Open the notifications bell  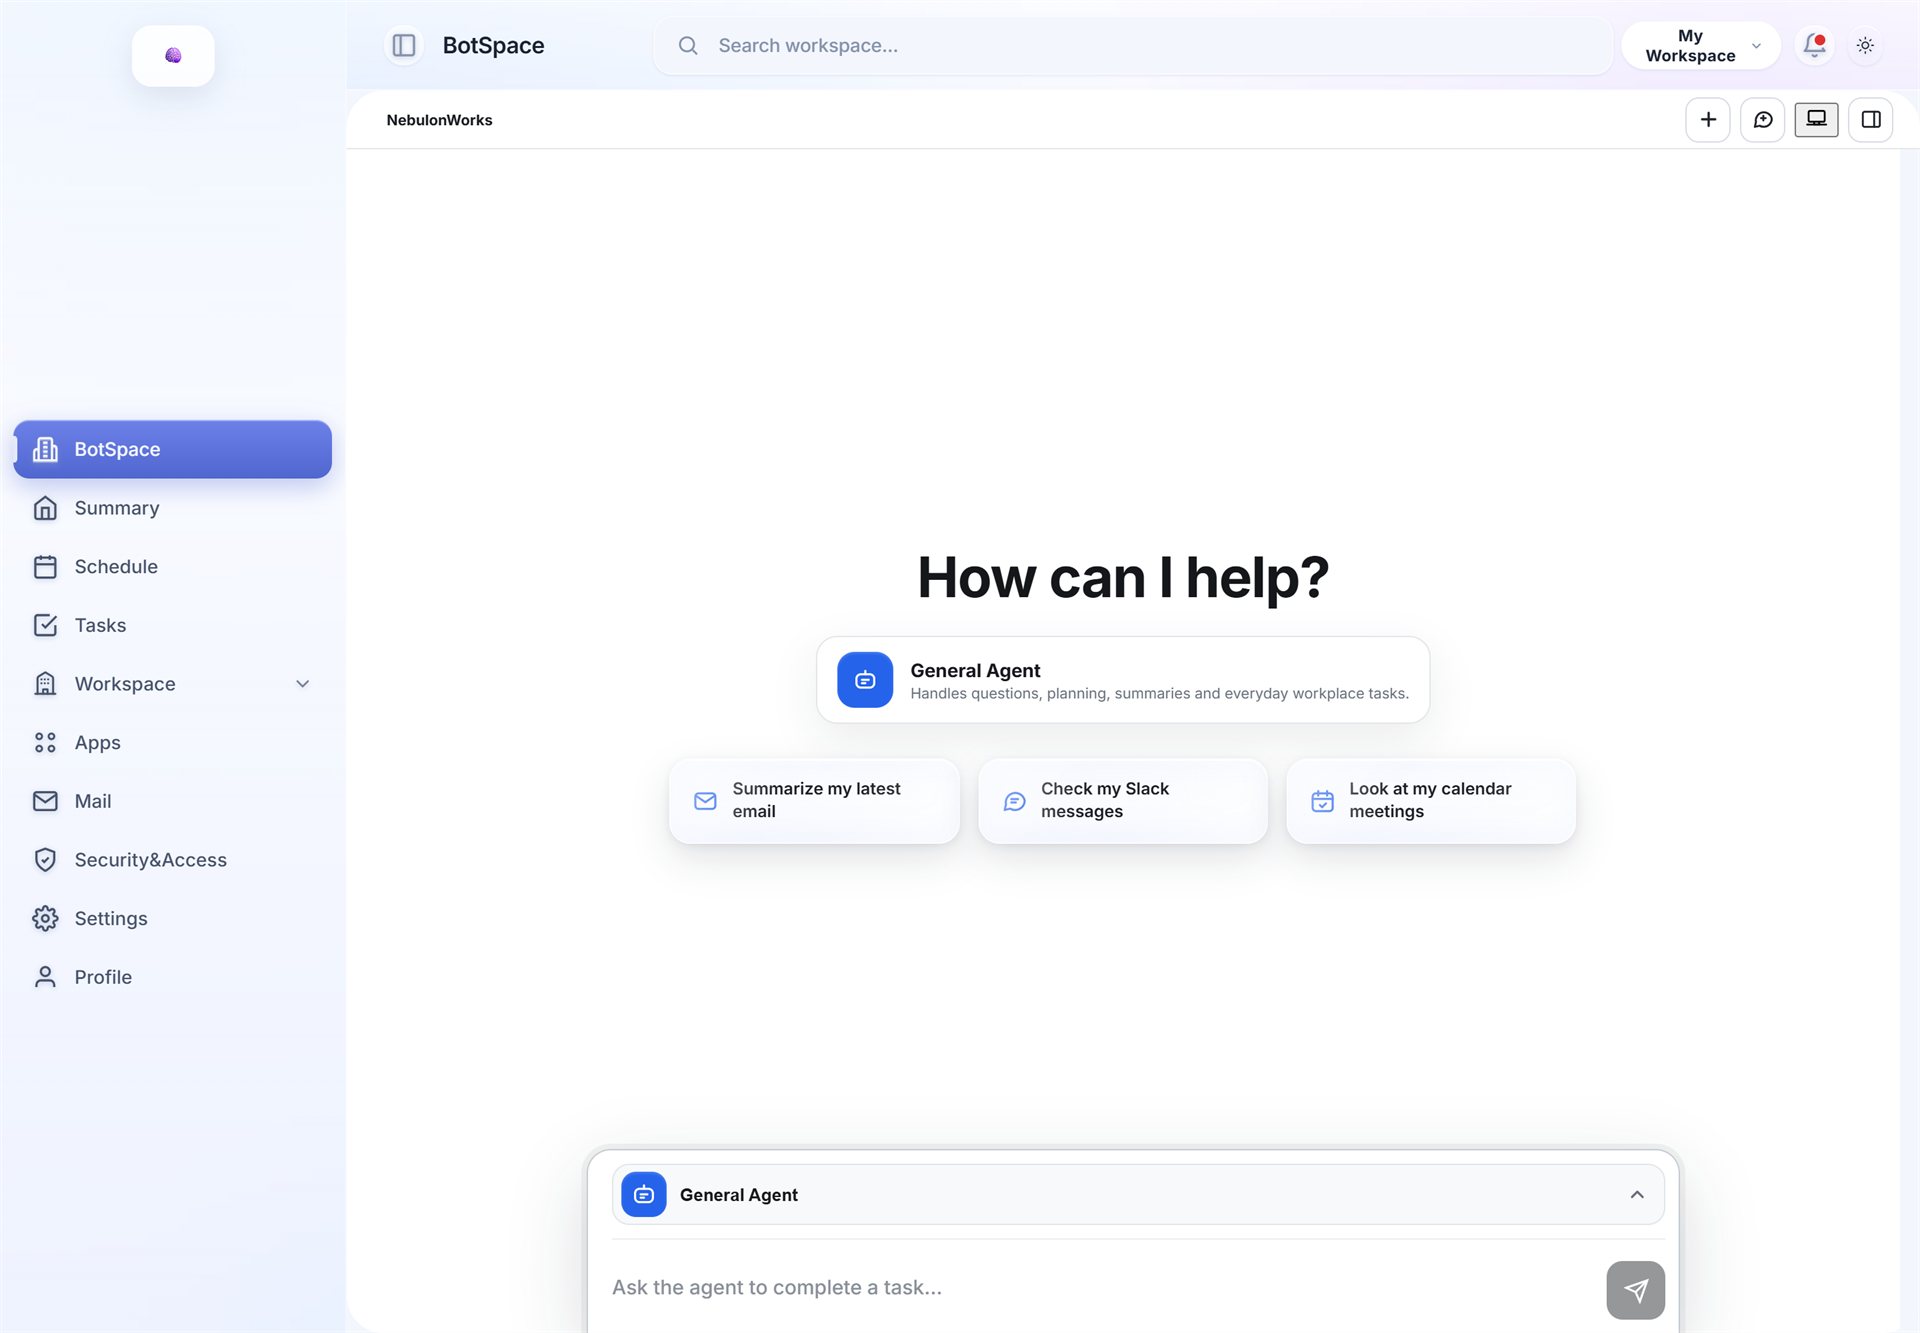(x=1814, y=45)
